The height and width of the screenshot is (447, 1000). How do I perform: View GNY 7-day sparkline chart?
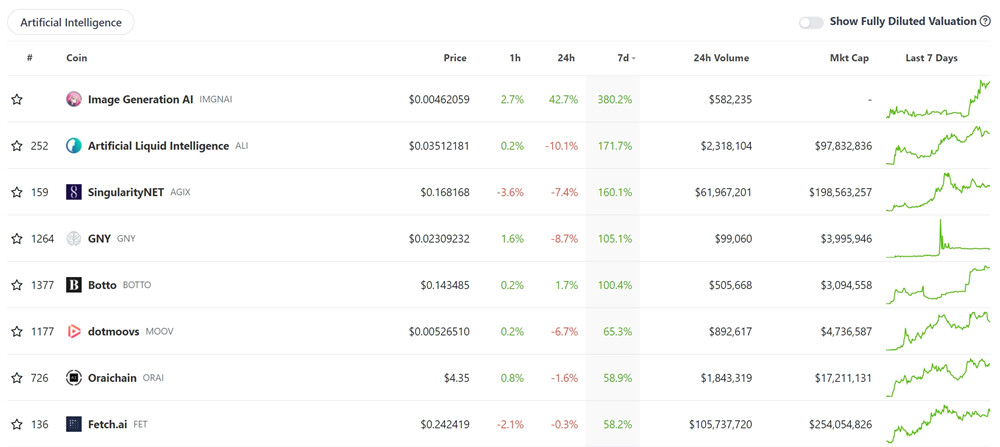tap(938, 238)
